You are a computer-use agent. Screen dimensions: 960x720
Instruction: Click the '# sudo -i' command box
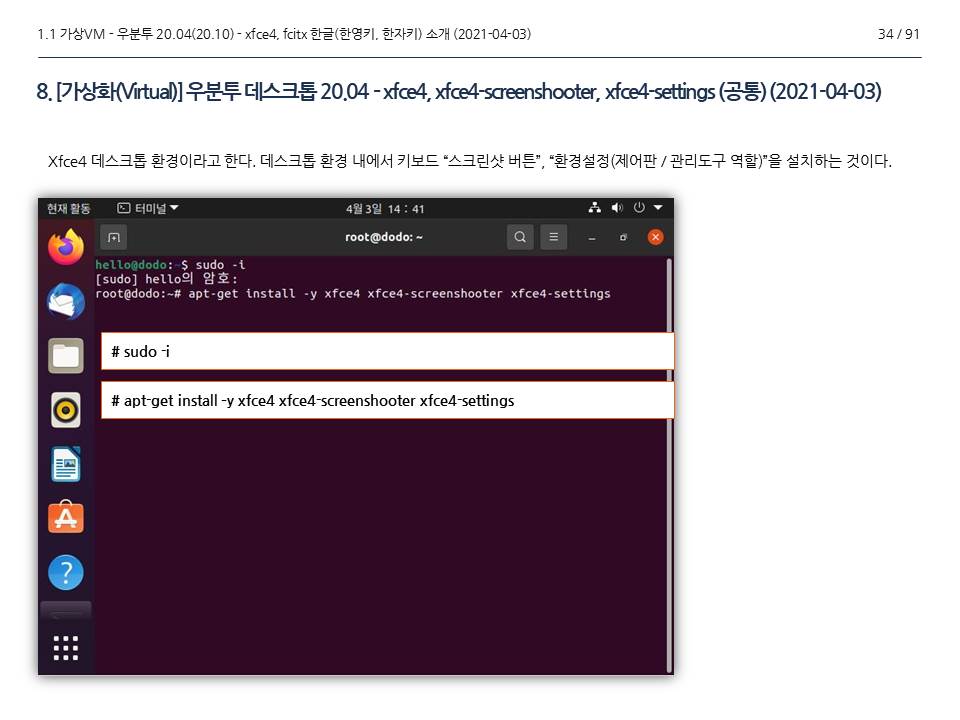coord(387,351)
